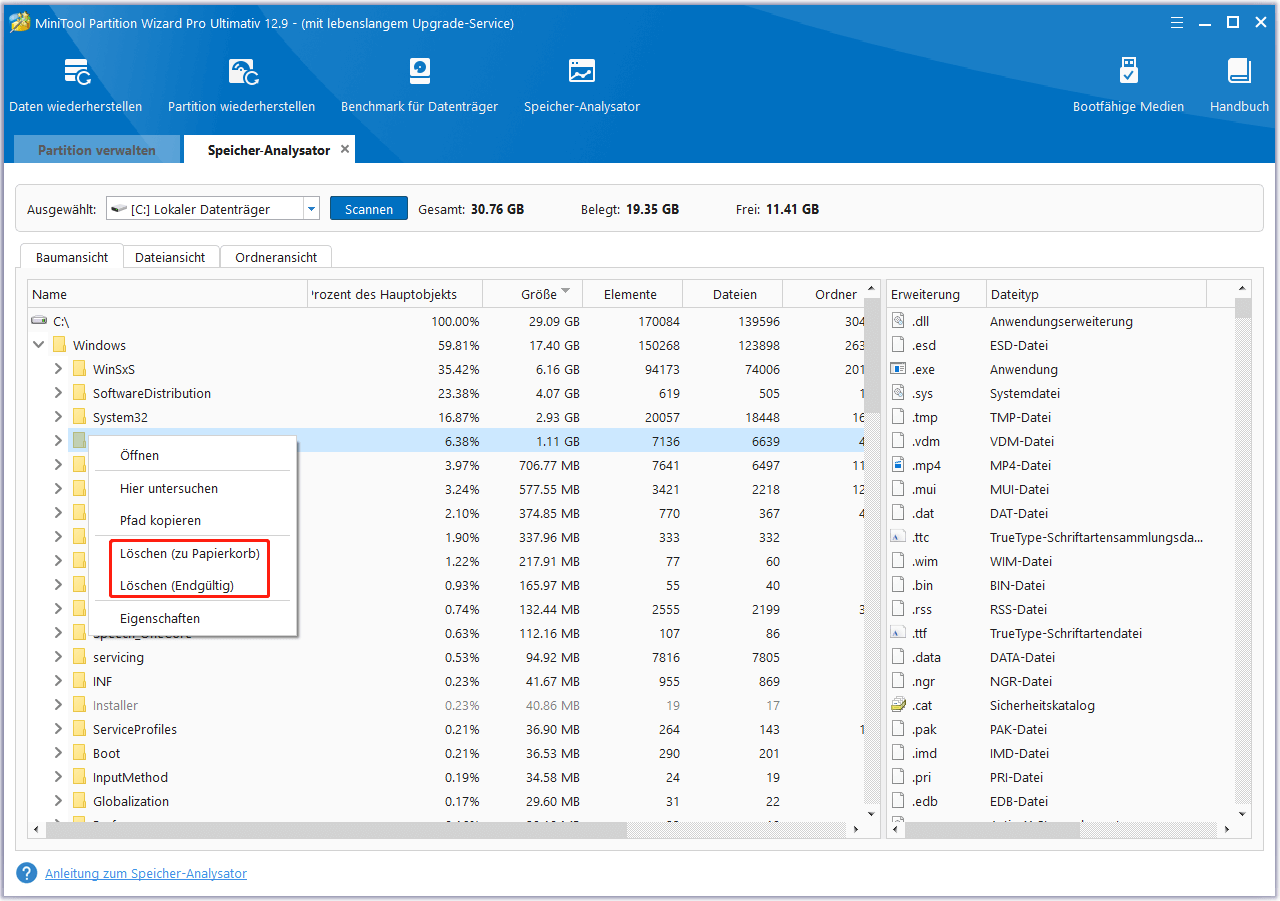
Task: Select the EDB-Datei row
Action: pyautogui.click(x=1061, y=801)
